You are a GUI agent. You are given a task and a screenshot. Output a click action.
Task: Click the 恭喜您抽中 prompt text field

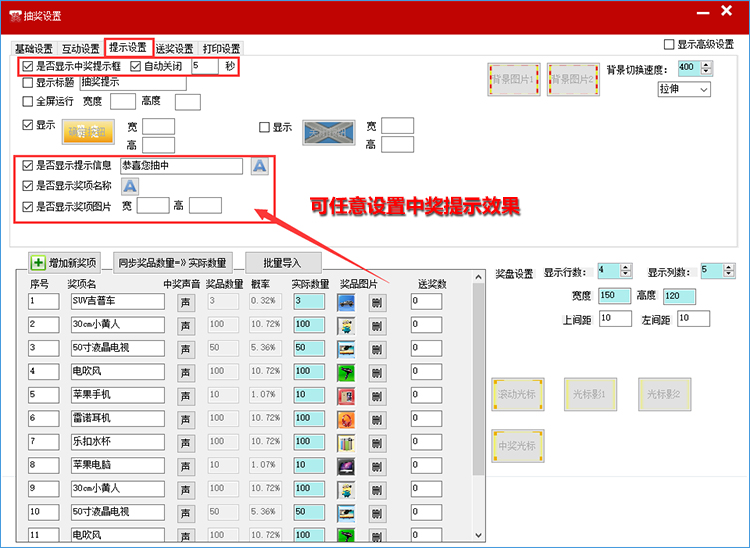click(180, 166)
